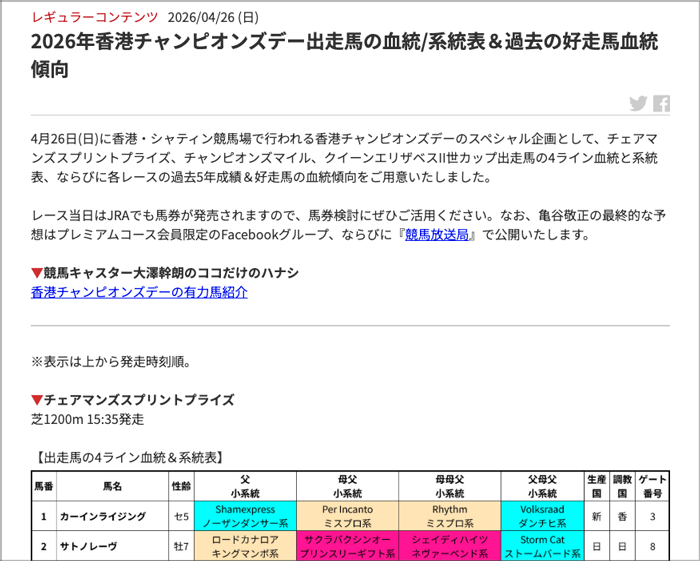Screen dimensions: 700x561
Task: Click the サクラバクシンオー プリンスリーギフト系 cell
Action: 347,546
